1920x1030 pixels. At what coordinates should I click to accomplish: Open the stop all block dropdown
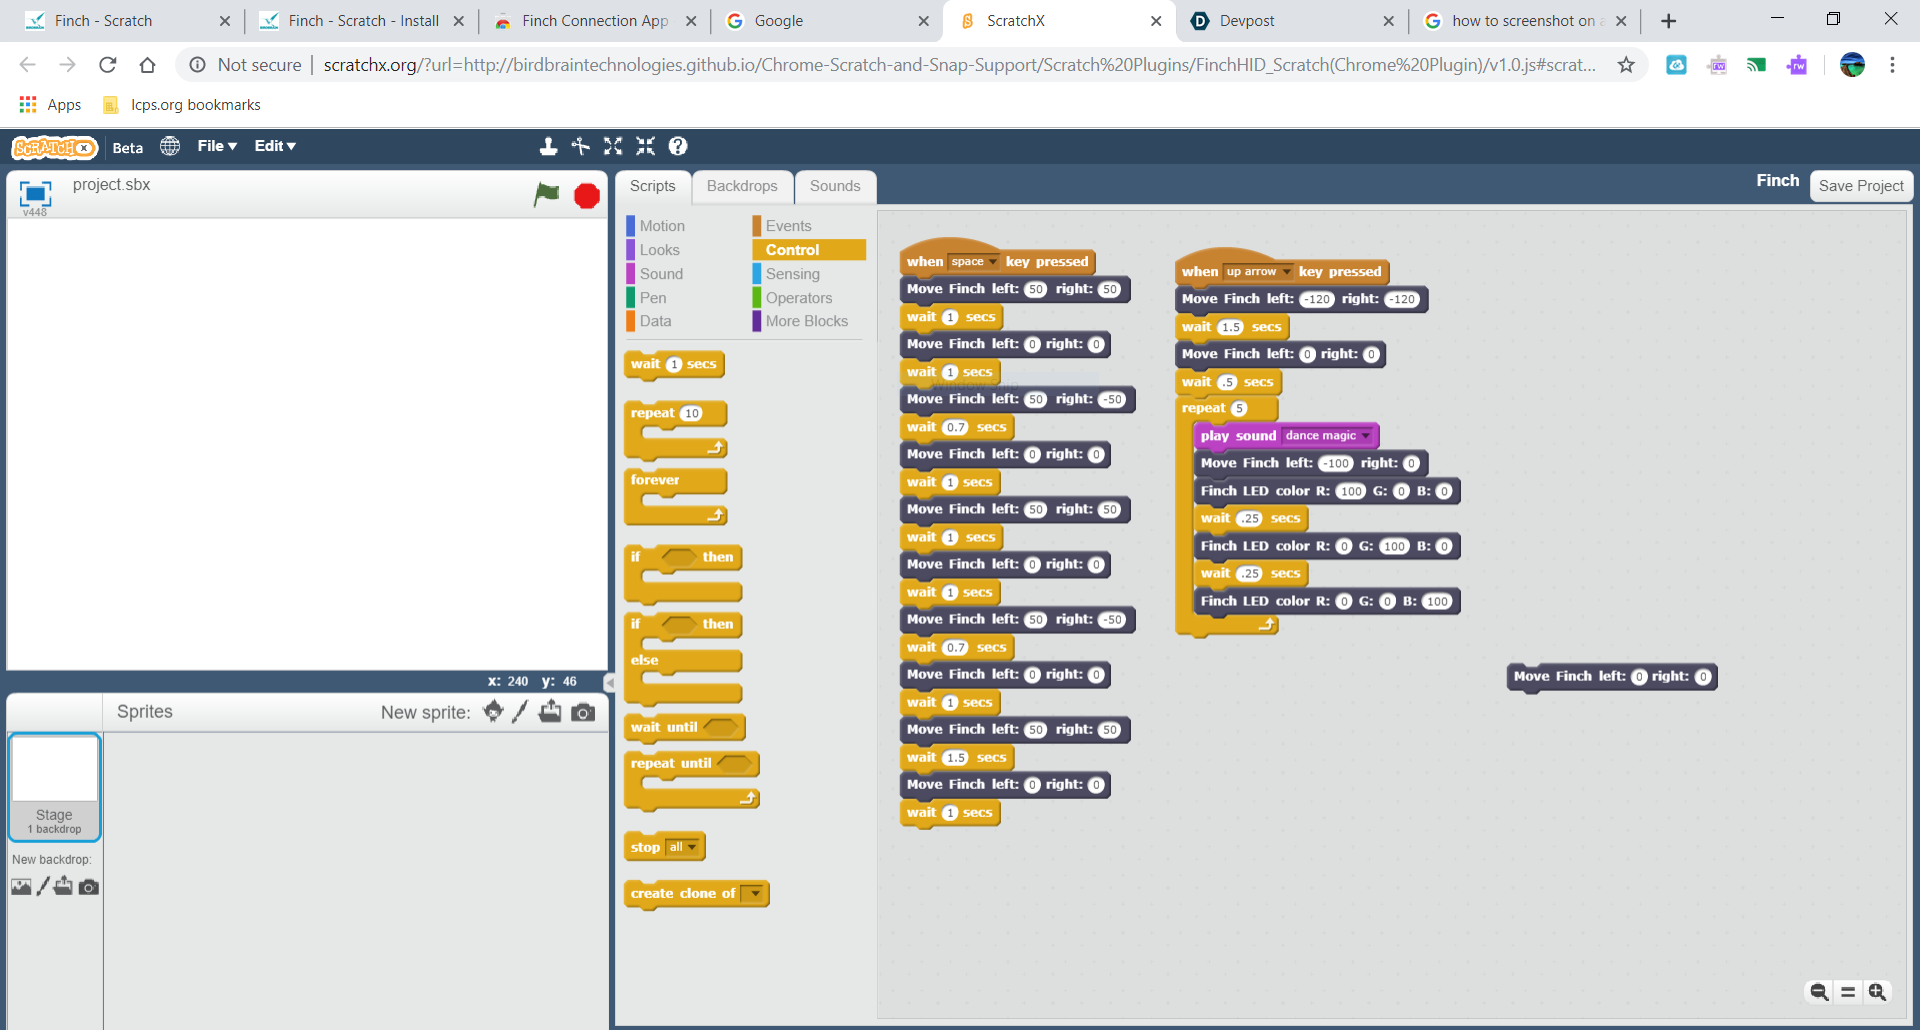click(683, 847)
